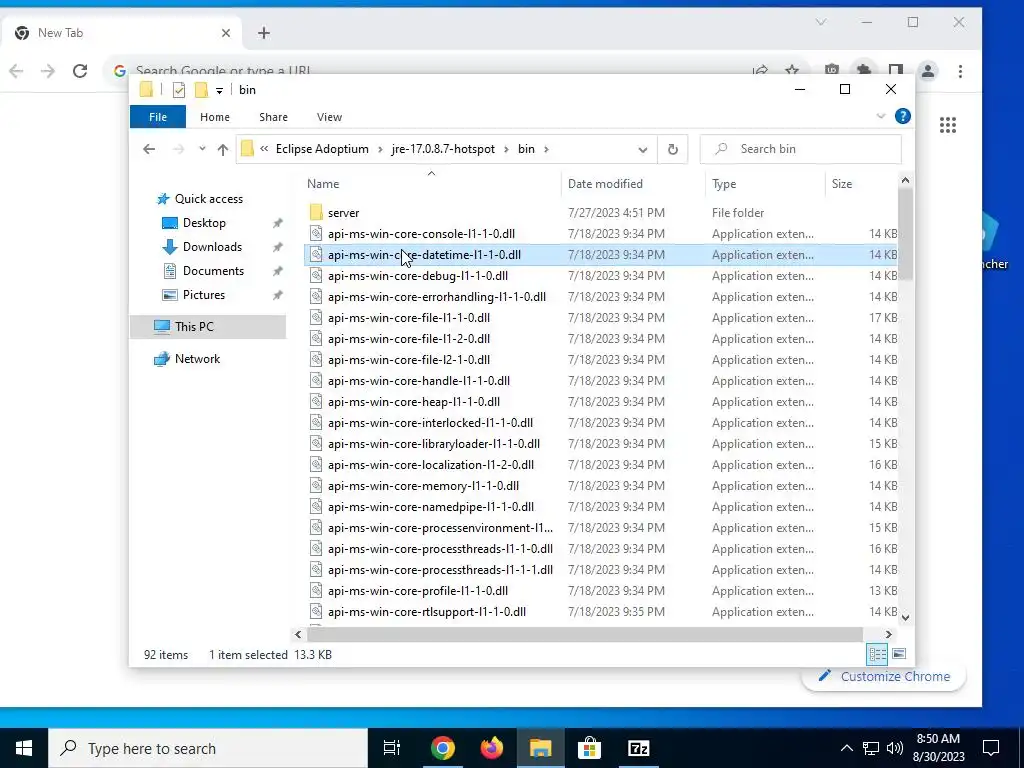
Task: Select api-ms-win-core-file-l2-1-0.dll
Action: [x=409, y=360]
